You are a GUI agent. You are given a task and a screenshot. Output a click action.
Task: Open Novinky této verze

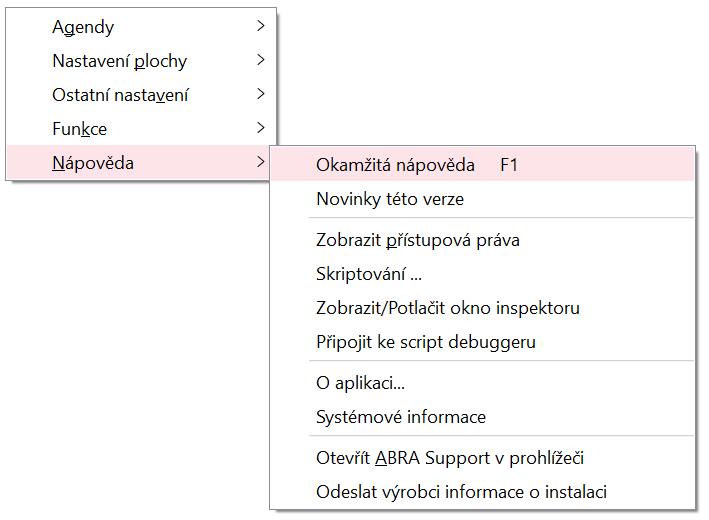(390, 199)
